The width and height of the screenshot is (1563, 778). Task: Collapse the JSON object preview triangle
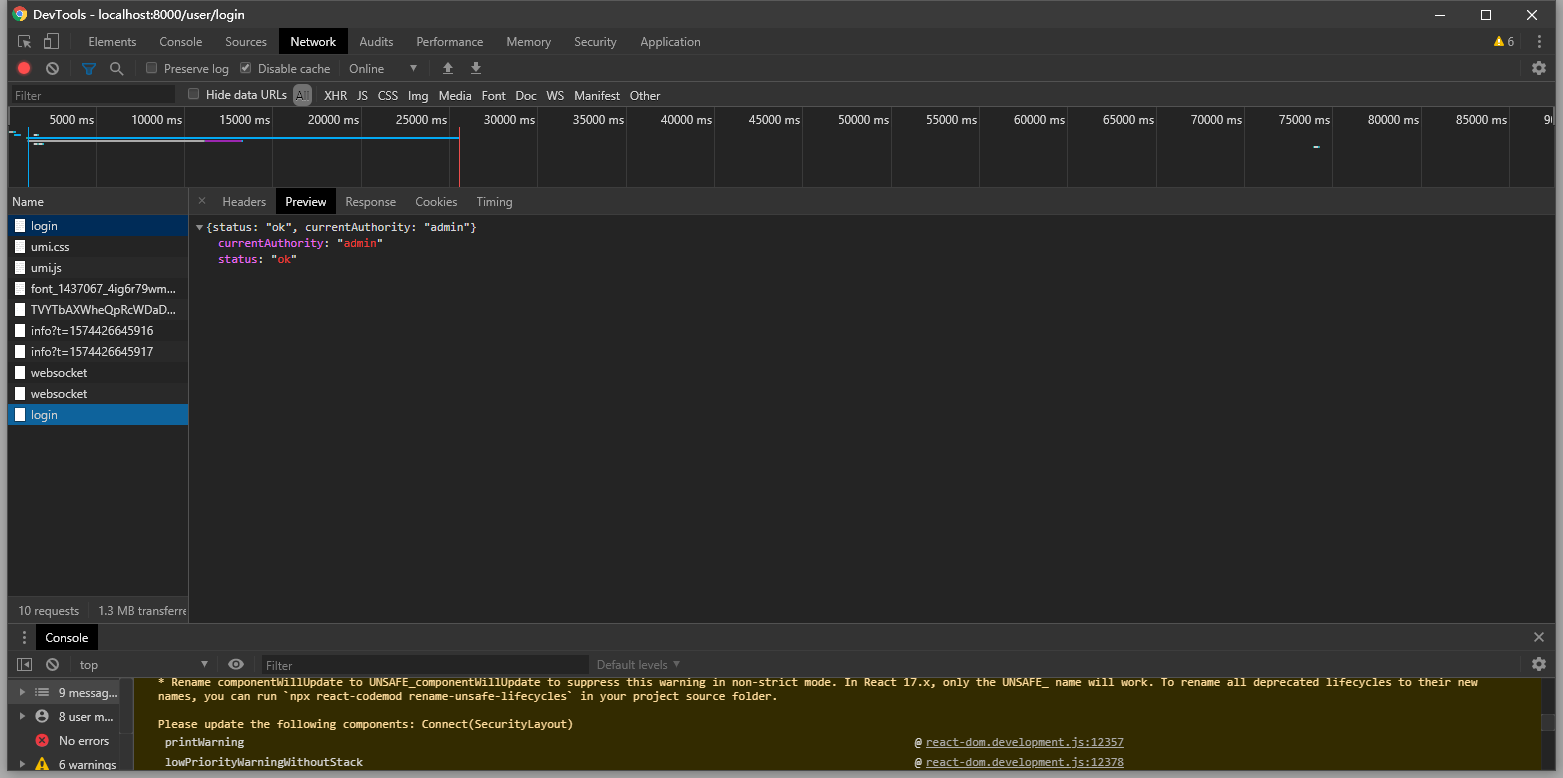(x=200, y=228)
